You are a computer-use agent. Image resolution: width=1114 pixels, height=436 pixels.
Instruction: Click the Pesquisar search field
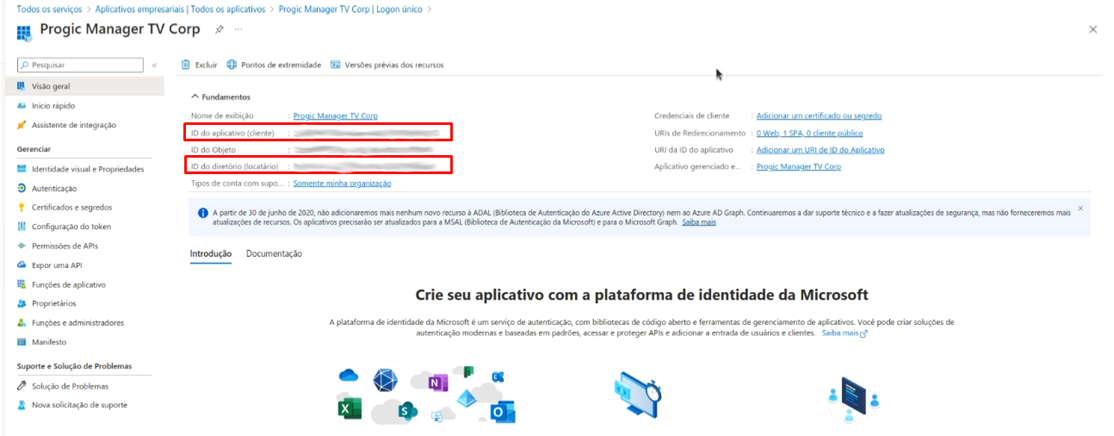tap(81, 65)
